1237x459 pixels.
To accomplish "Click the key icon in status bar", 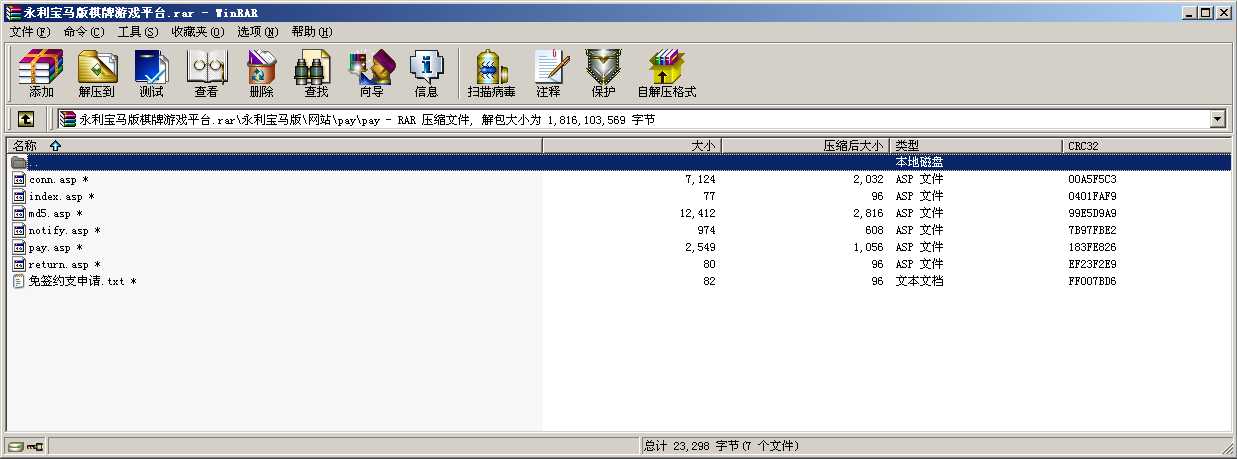I will pos(35,446).
